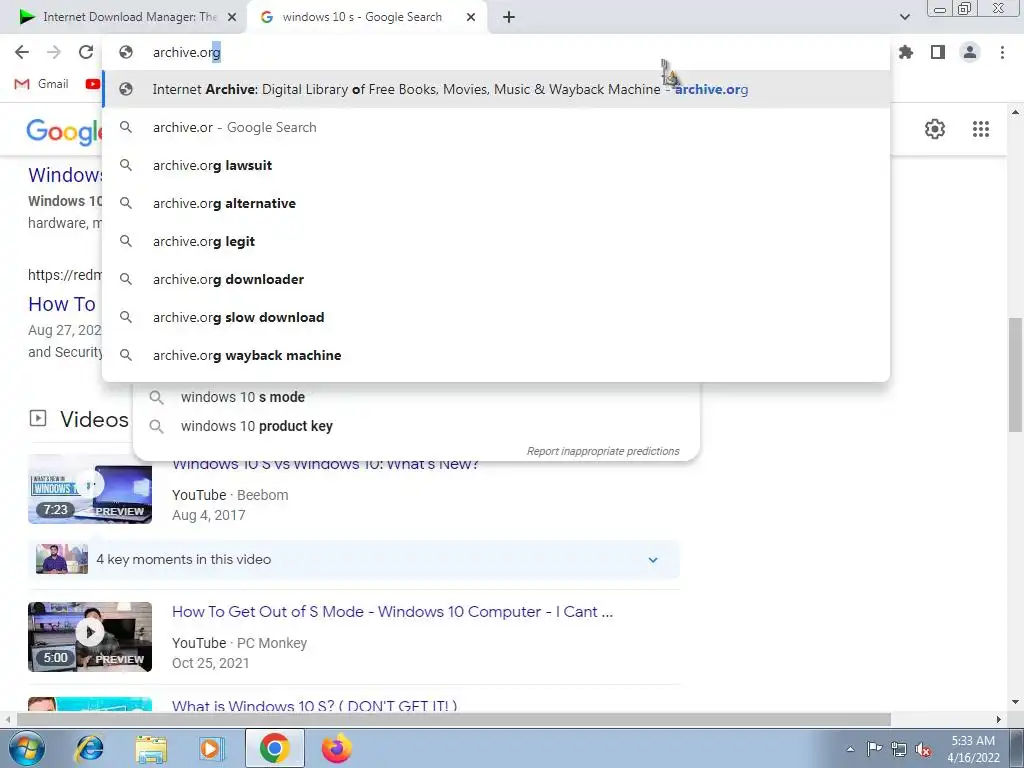Open tab search chevron
The image size is (1024, 768).
[904, 17]
